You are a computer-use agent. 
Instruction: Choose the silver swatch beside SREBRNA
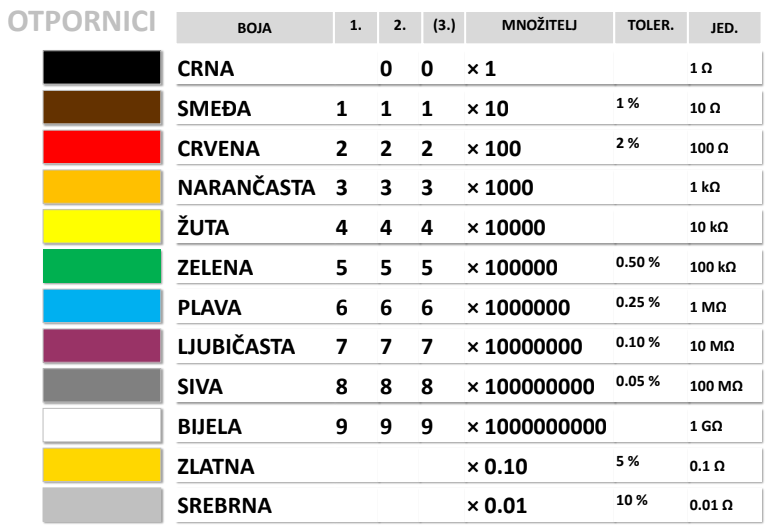pyautogui.click(x=101, y=505)
